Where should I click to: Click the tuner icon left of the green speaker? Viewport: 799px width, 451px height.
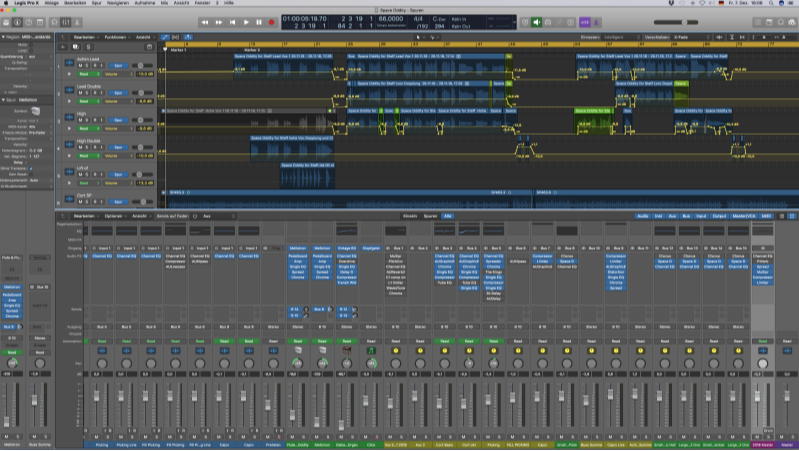pyautogui.click(x=525, y=22)
